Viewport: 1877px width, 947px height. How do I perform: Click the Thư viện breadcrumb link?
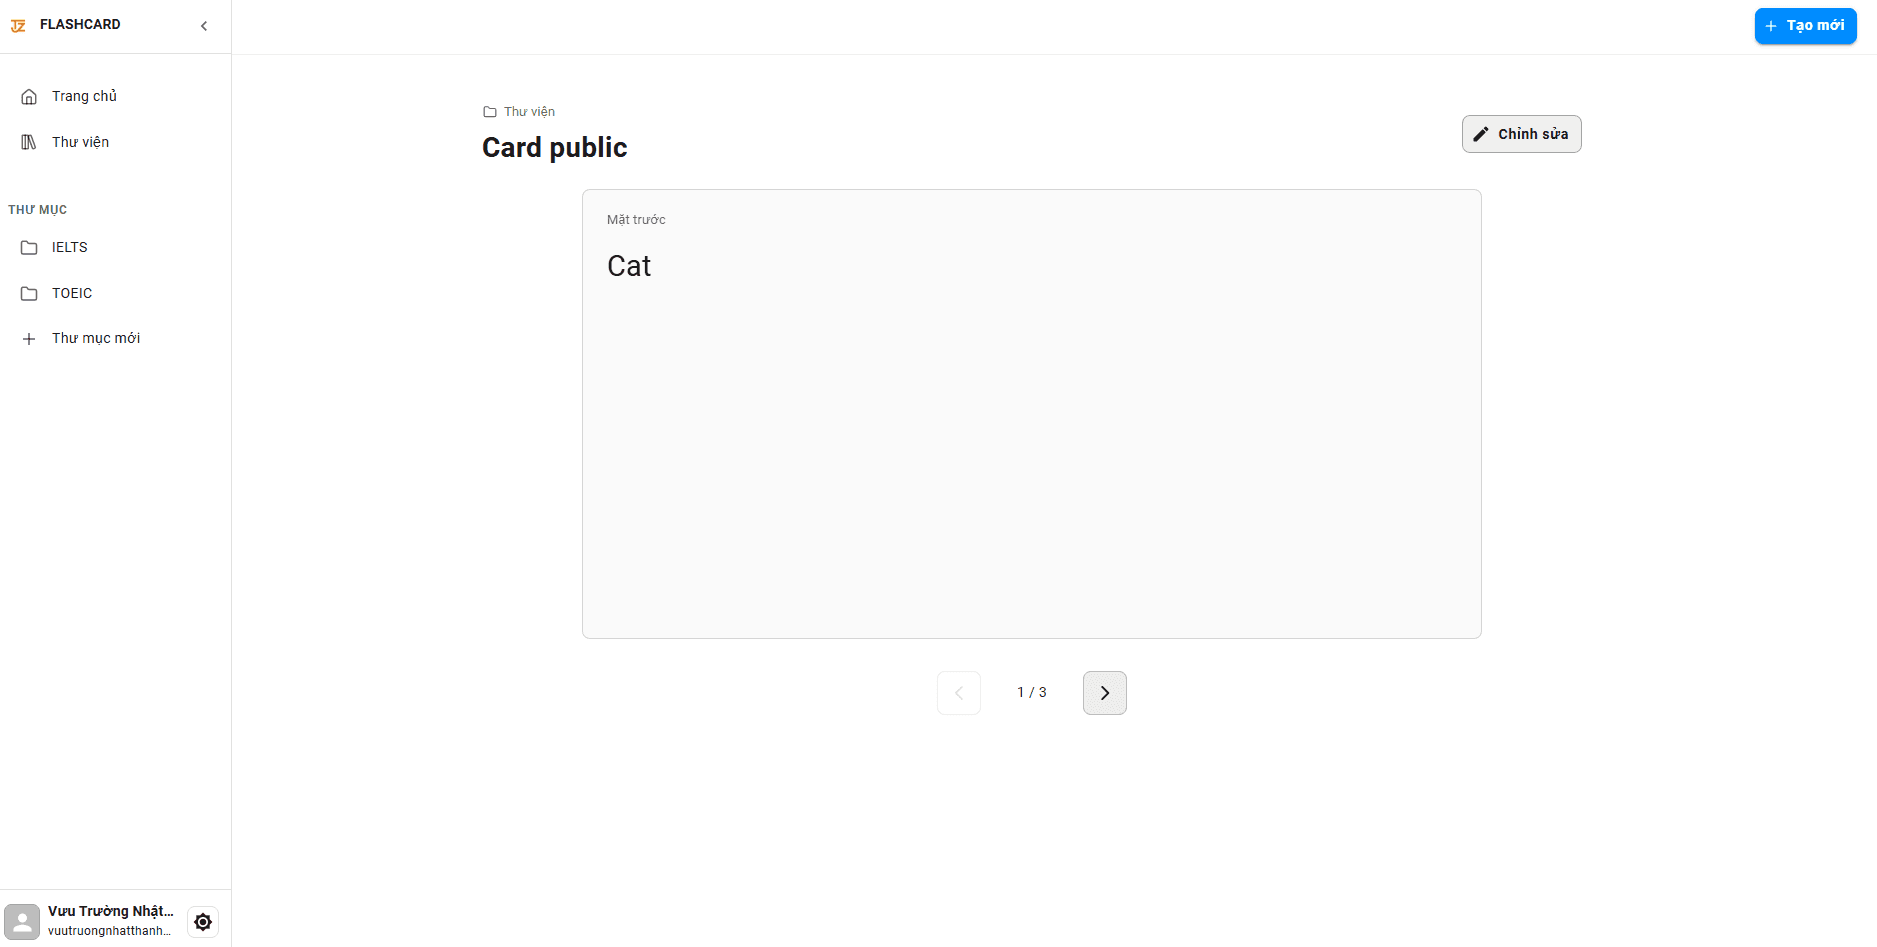pyautogui.click(x=529, y=112)
